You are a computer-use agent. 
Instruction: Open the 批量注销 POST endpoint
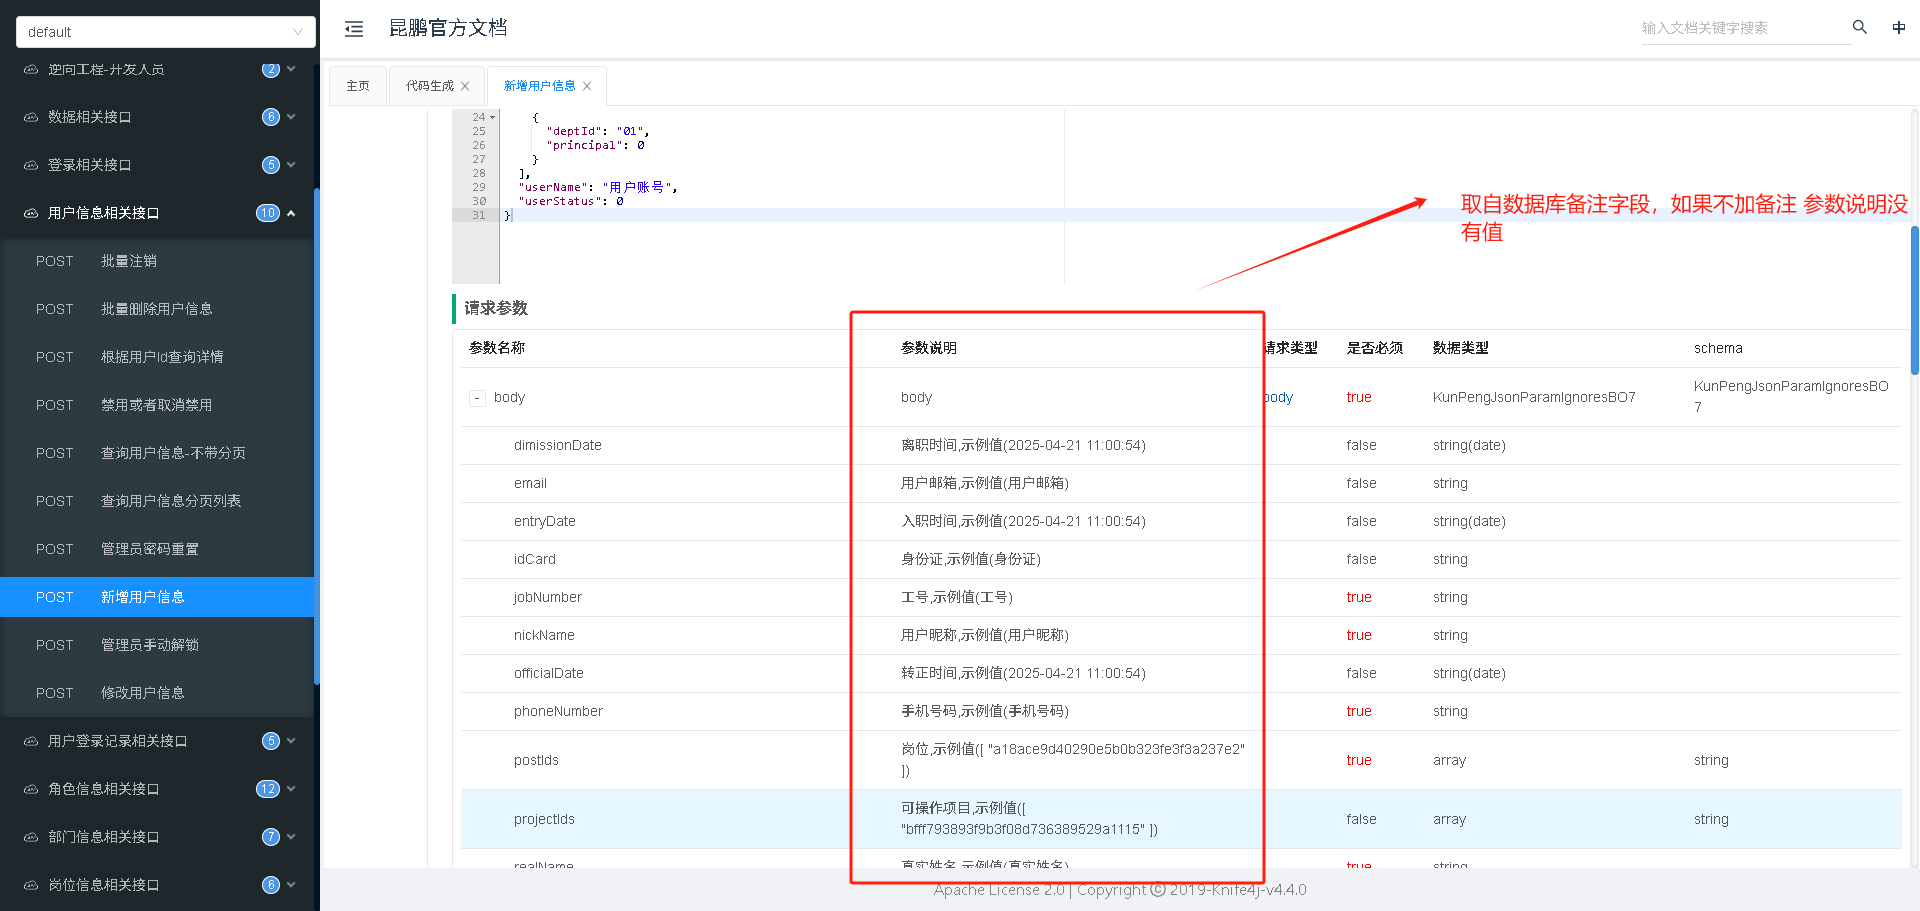point(129,261)
